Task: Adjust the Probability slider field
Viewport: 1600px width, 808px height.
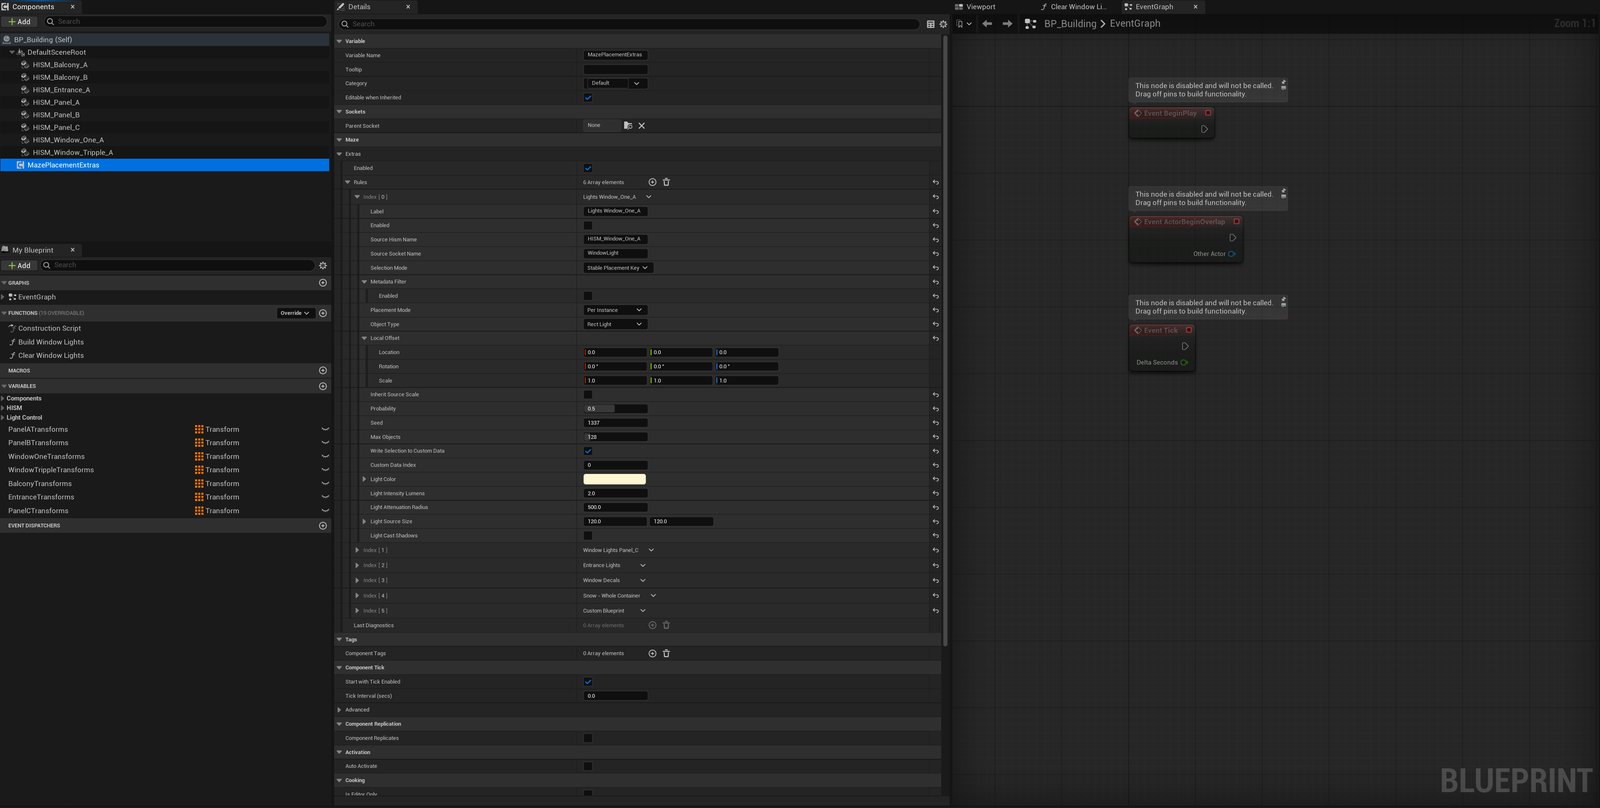Action: [615, 409]
